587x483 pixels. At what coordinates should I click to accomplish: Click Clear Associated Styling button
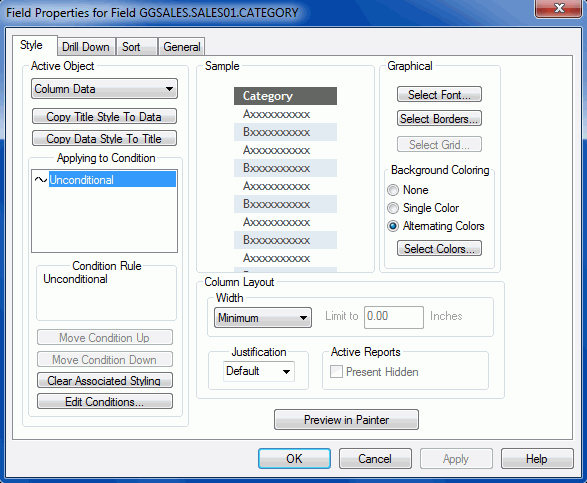[x=105, y=380]
